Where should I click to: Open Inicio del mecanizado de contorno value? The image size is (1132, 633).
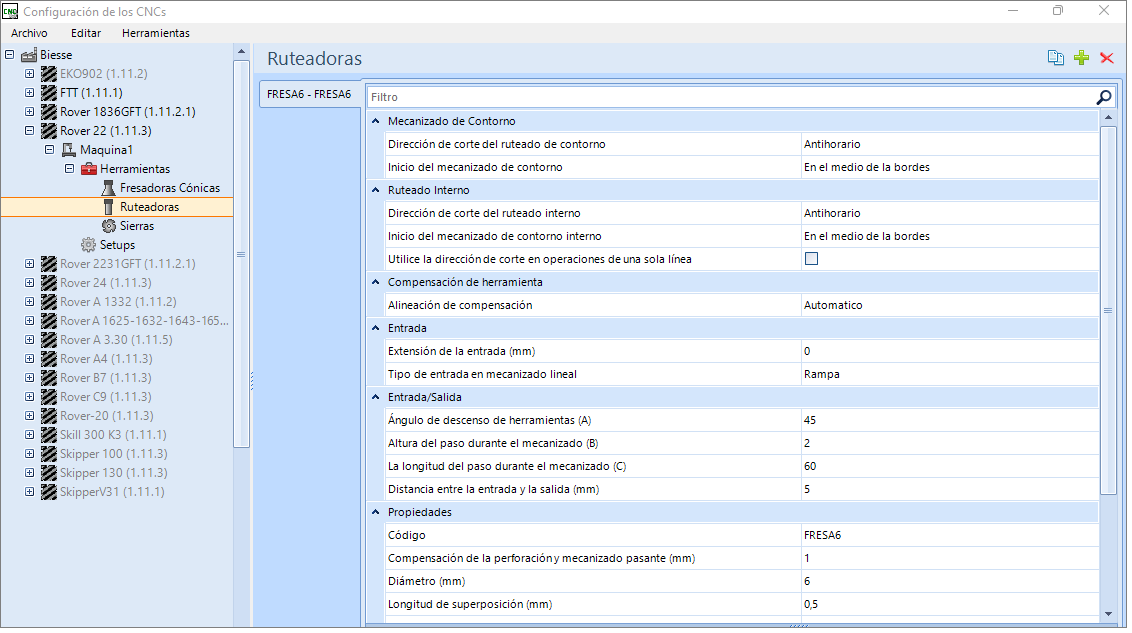950,167
